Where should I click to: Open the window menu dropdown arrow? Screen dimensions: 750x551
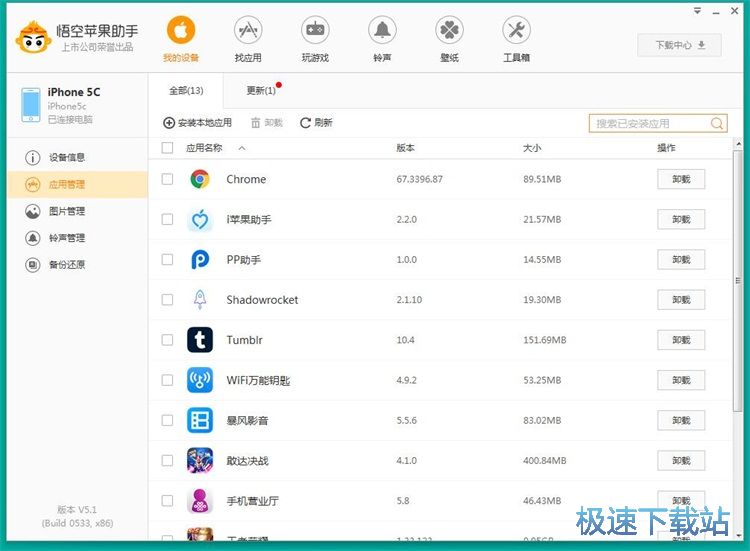pos(697,11)
